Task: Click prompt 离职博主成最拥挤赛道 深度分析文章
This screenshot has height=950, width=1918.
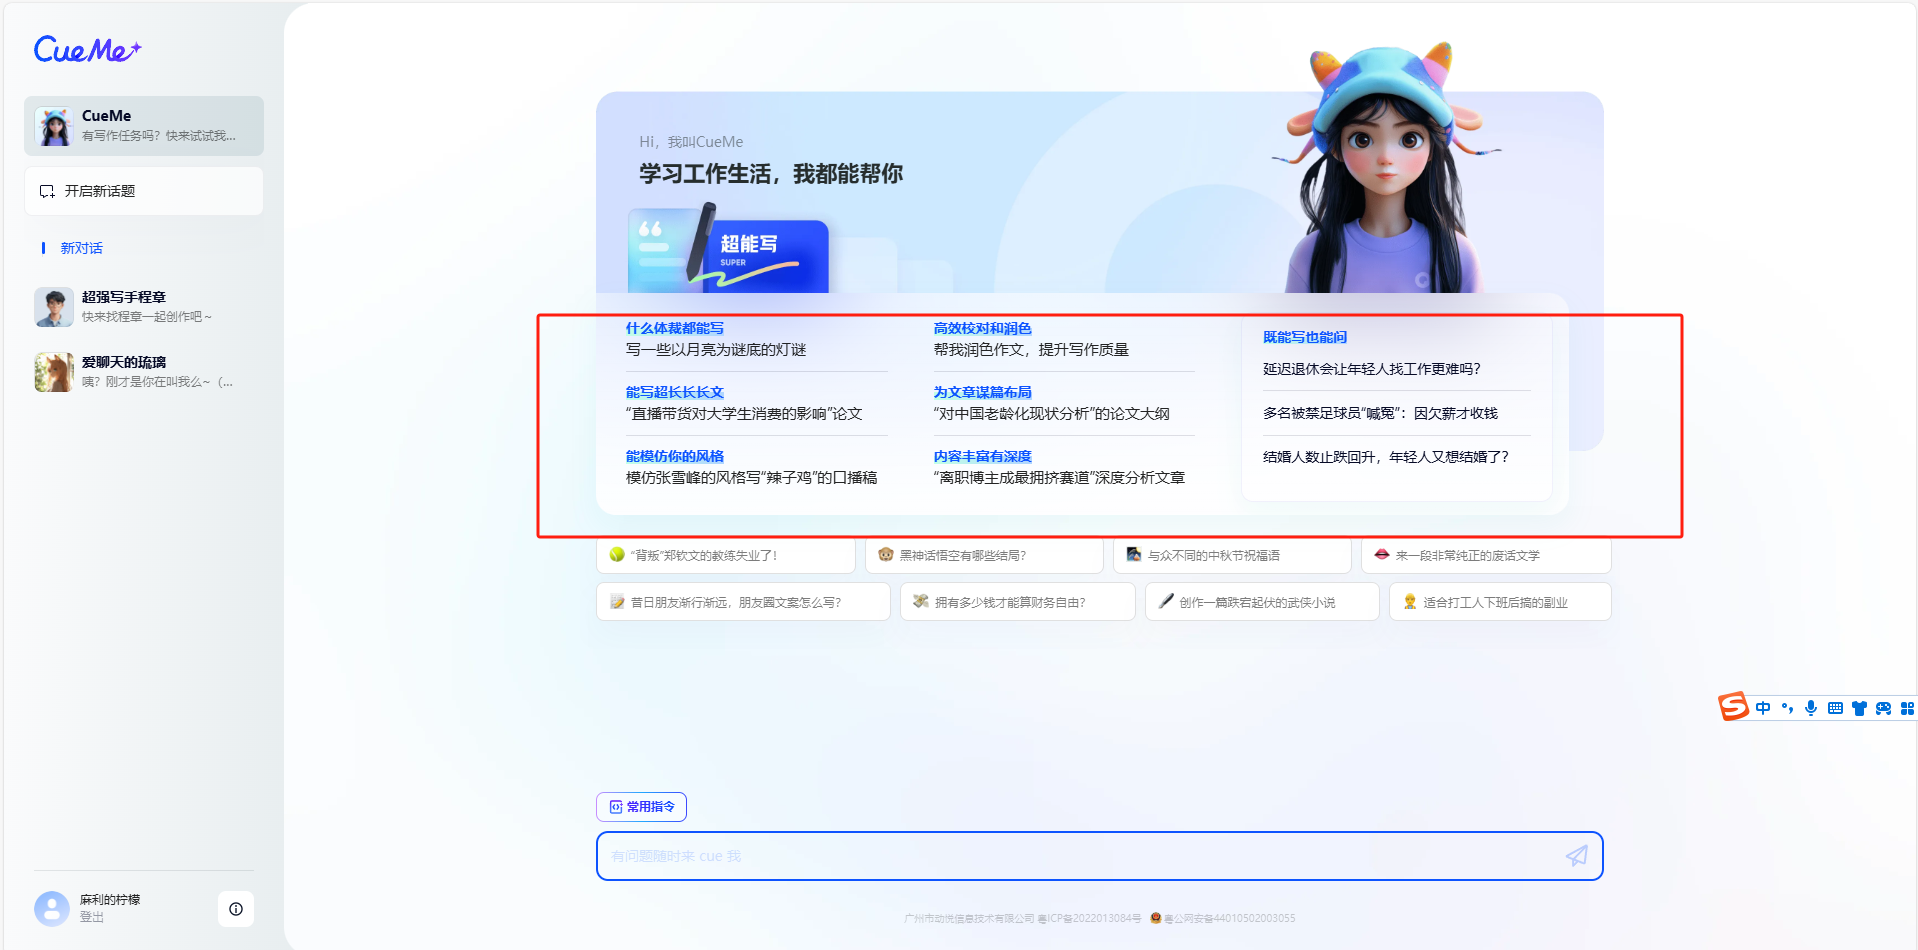Action: (x=1059, y=478)
